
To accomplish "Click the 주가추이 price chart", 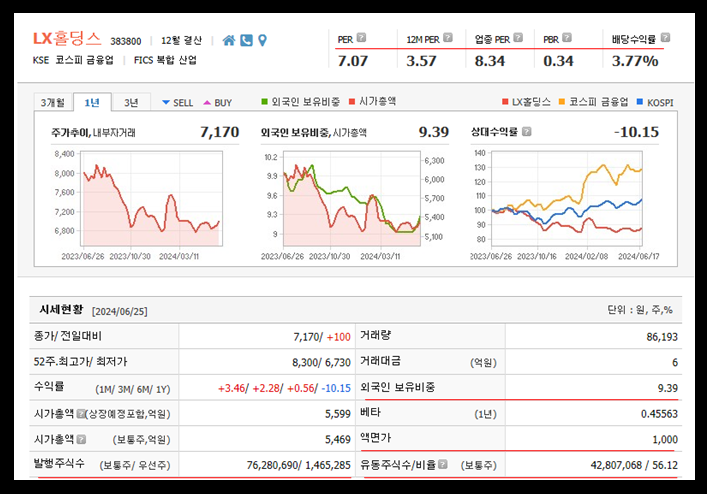I will click(152, 199).
